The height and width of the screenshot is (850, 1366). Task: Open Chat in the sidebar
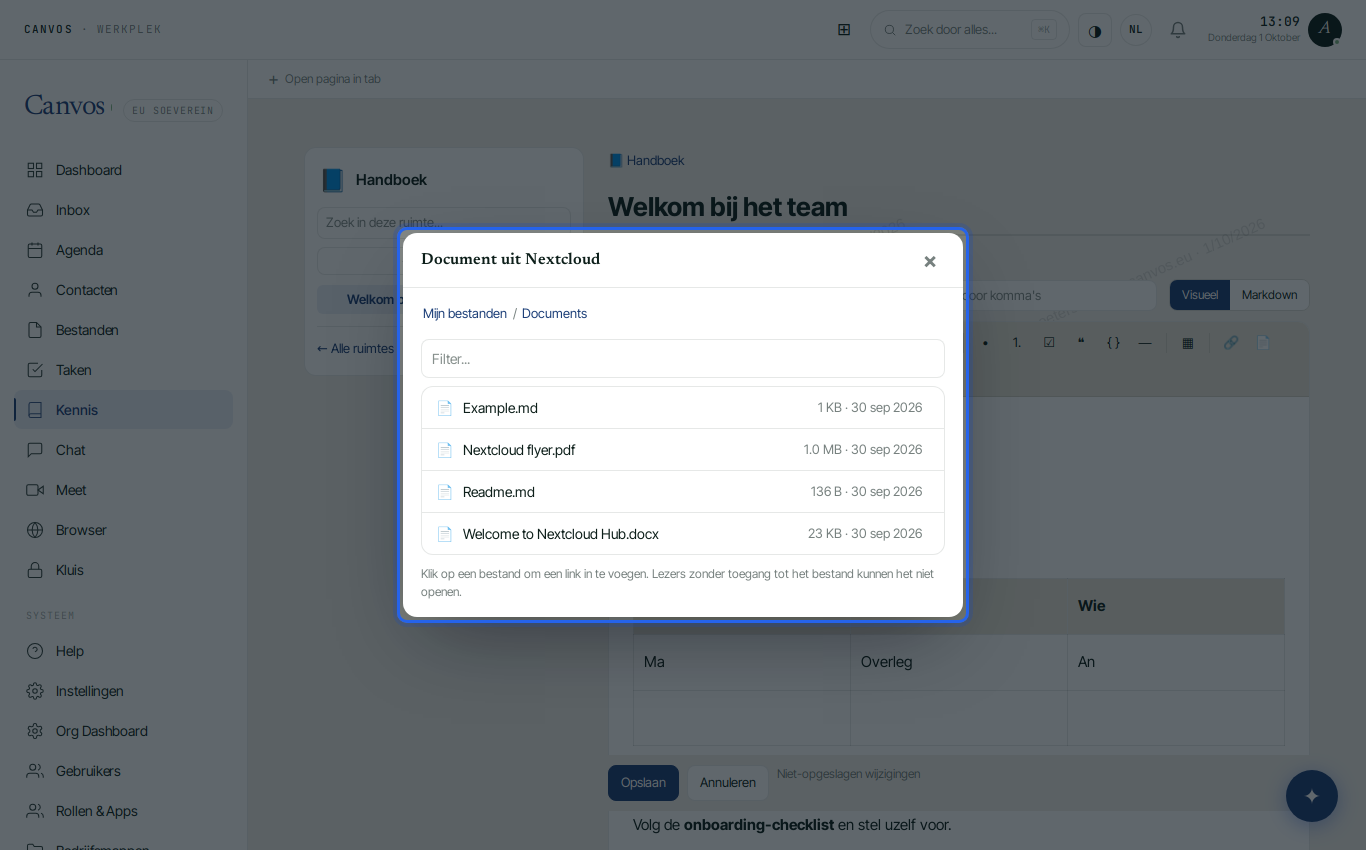pyautogui.click(x=123, y=450)
